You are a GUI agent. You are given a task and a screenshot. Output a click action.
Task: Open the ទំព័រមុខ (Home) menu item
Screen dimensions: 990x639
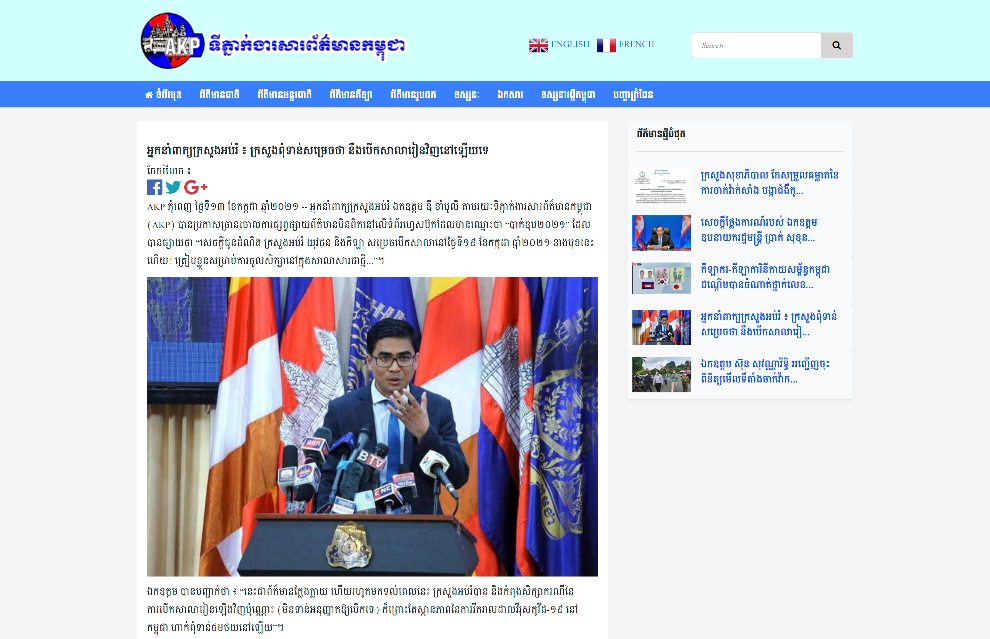(163, 94)
